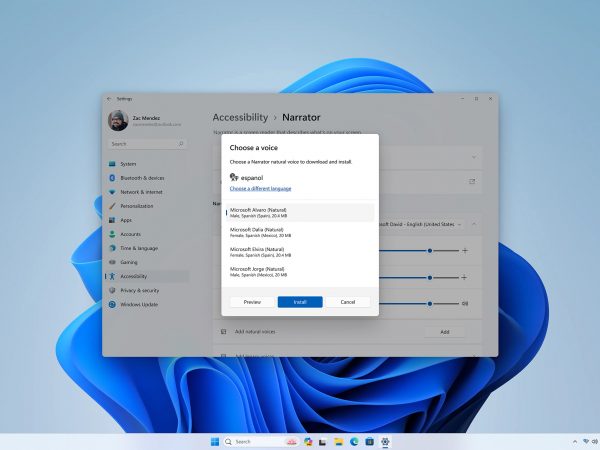This screenshot has width=600, height=450.
Task: Select Accessibility in the sidebar
Action: pyautogui.click(x=147, y=276)
